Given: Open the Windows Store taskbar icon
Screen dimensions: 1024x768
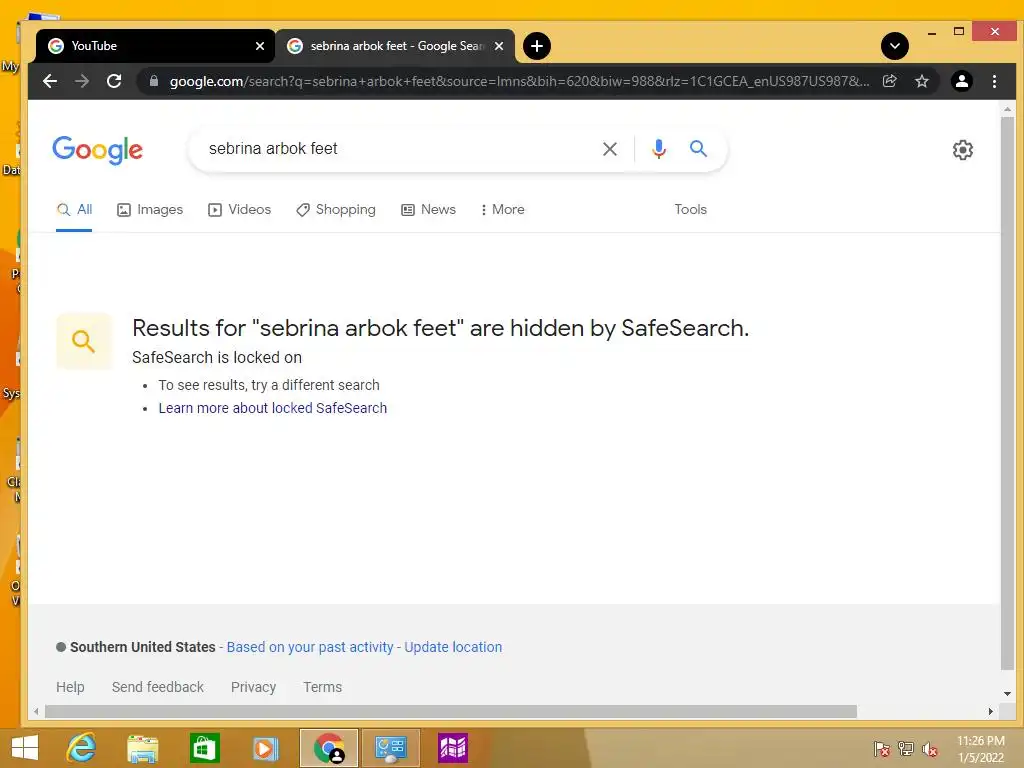Looking at the screenshot, I should pos(204,748).
